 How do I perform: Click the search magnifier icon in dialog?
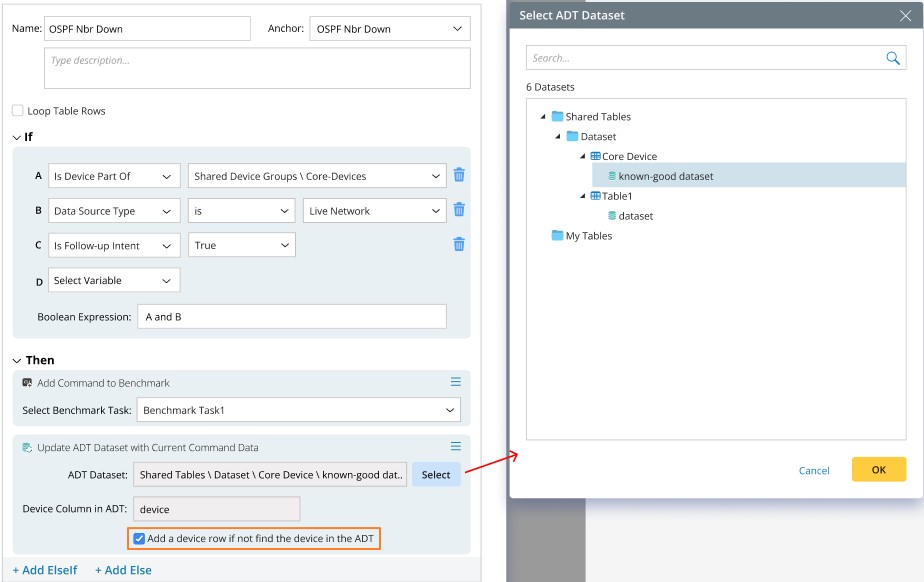893,58
